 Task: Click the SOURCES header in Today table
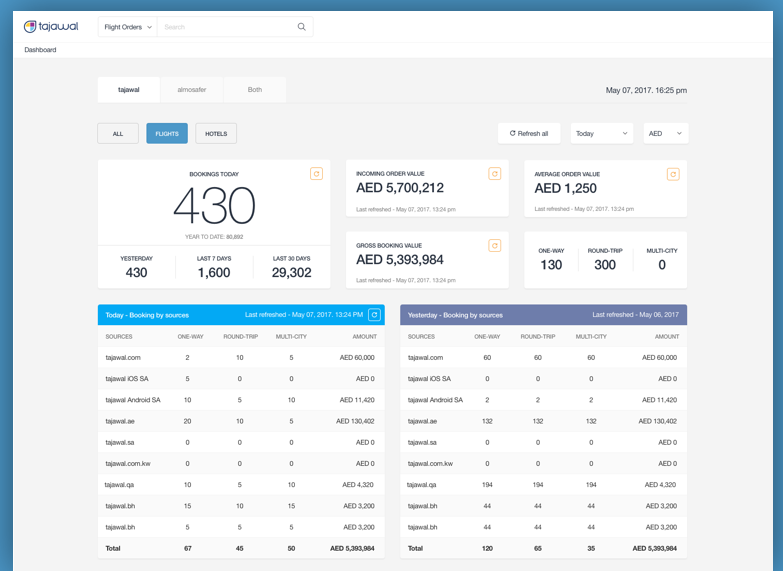[119, 337]
